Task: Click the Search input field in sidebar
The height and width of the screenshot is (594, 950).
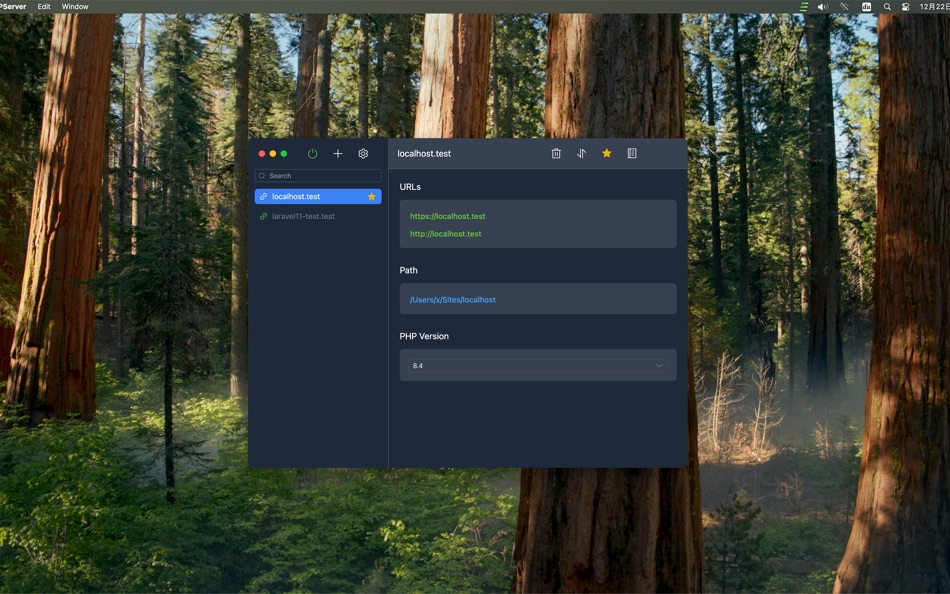Action: pyautogui.click(x=318, y=176)
